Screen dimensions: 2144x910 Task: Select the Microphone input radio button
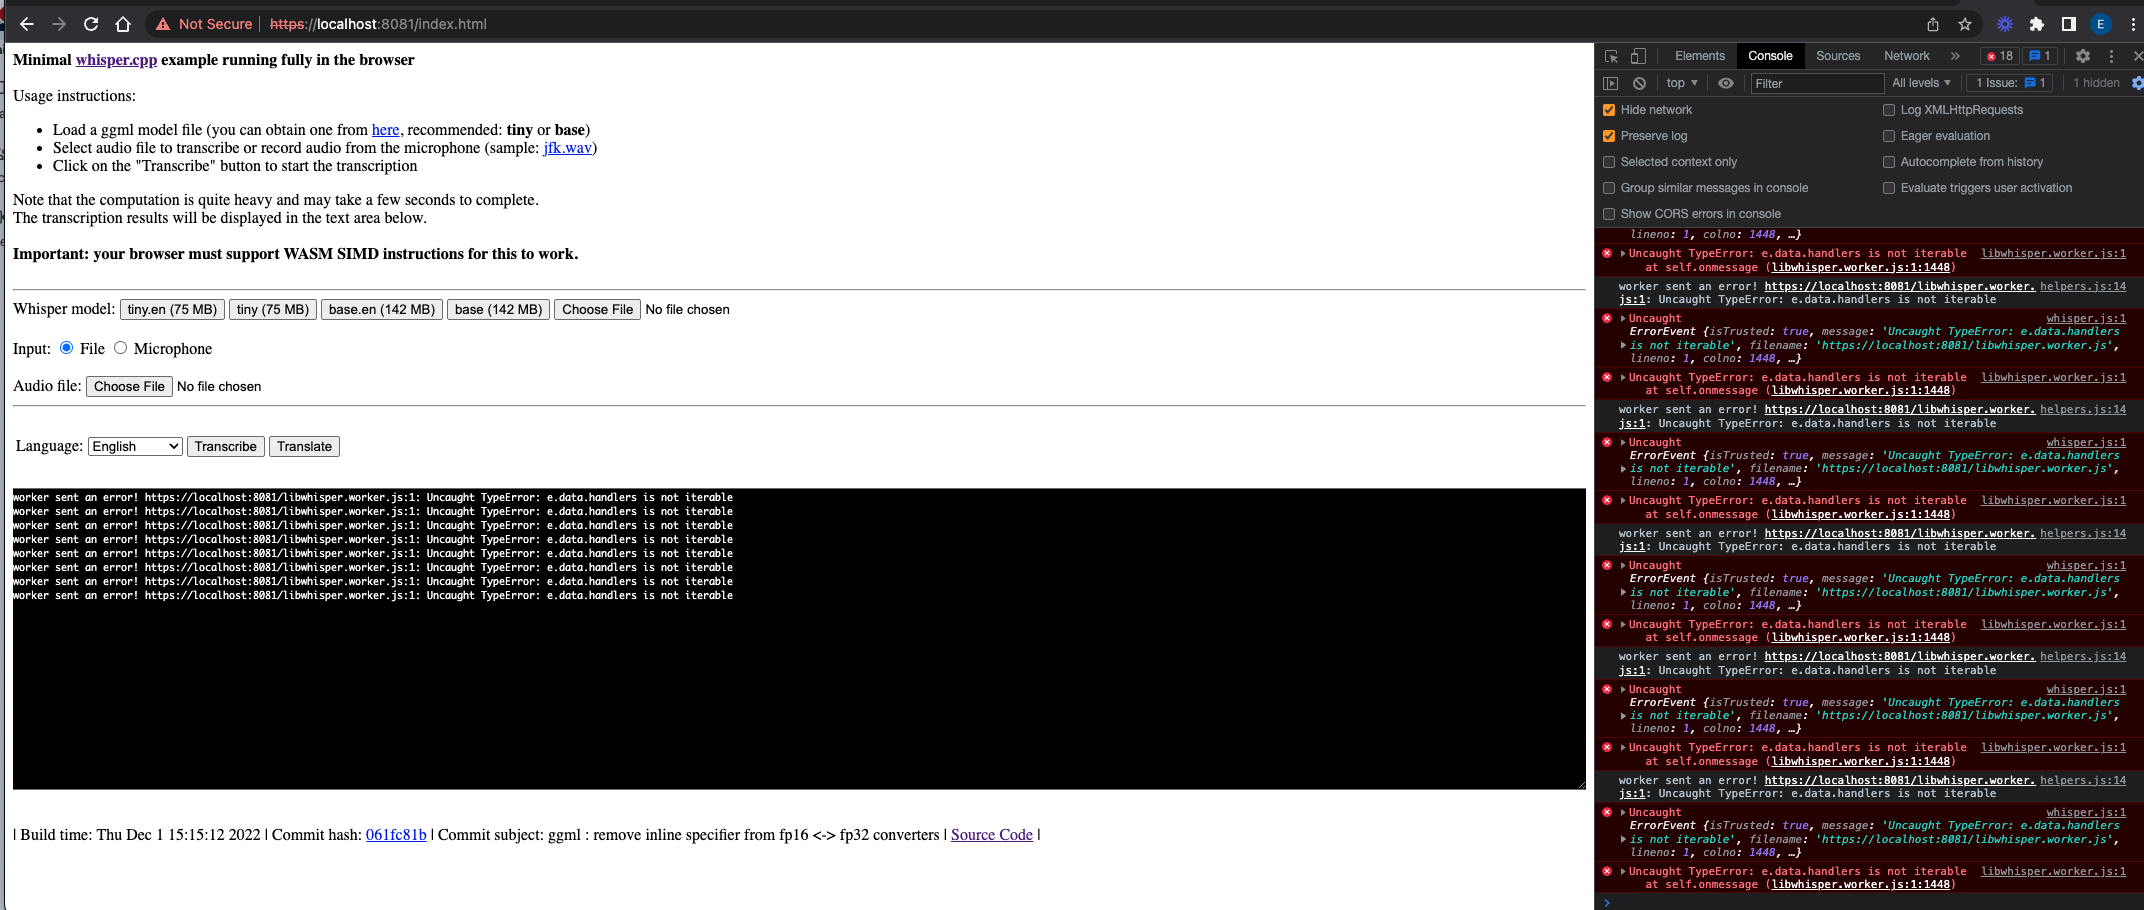[121, 348]
